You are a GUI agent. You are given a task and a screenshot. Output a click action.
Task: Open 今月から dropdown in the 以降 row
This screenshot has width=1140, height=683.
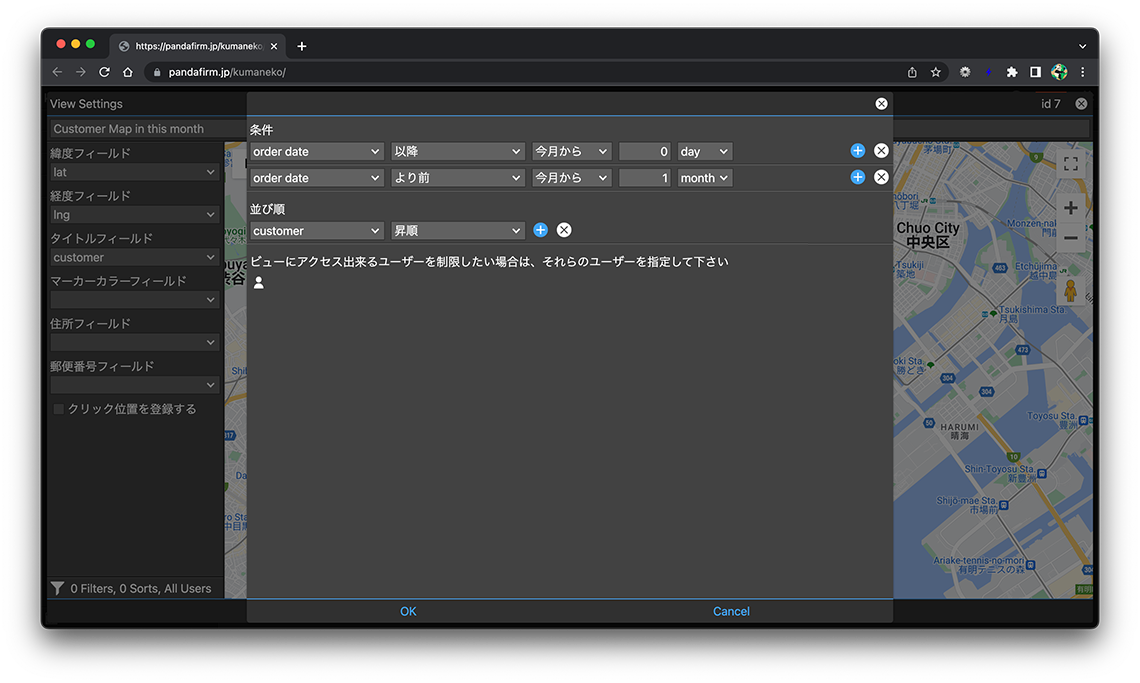[571, 151]
